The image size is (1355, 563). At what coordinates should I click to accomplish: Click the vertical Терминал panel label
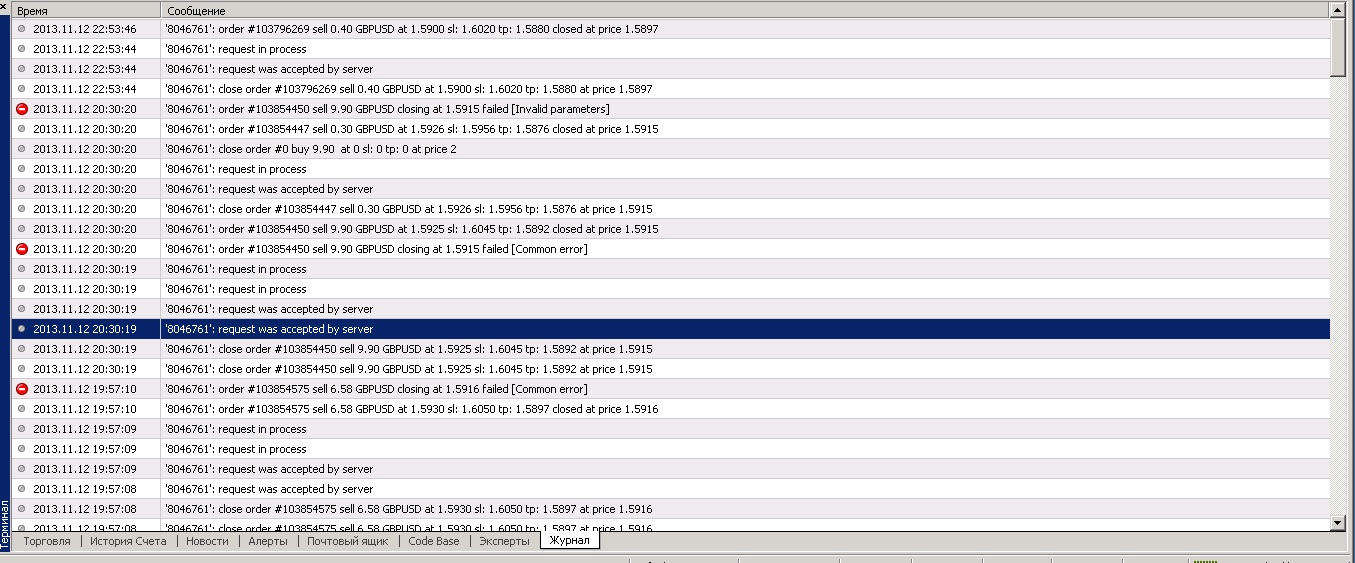[5, 523]
